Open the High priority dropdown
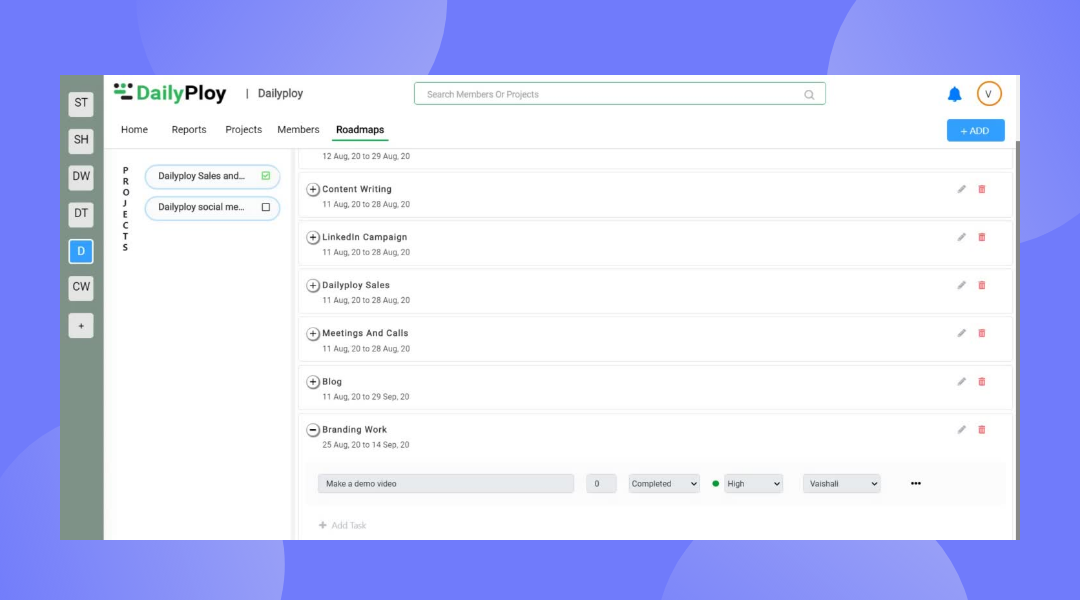This screenshot has height=600, width=1080. pos(754,484)
